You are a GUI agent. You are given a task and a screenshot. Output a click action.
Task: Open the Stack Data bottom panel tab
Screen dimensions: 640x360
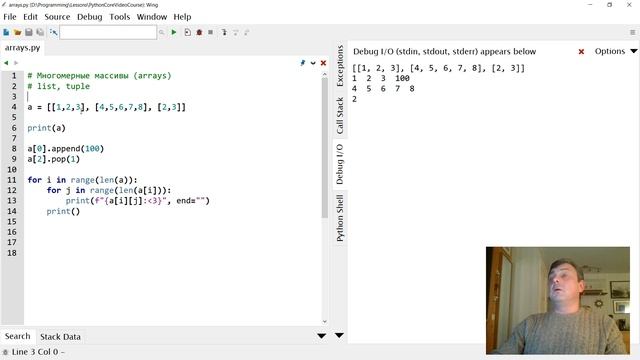point(60,337)
